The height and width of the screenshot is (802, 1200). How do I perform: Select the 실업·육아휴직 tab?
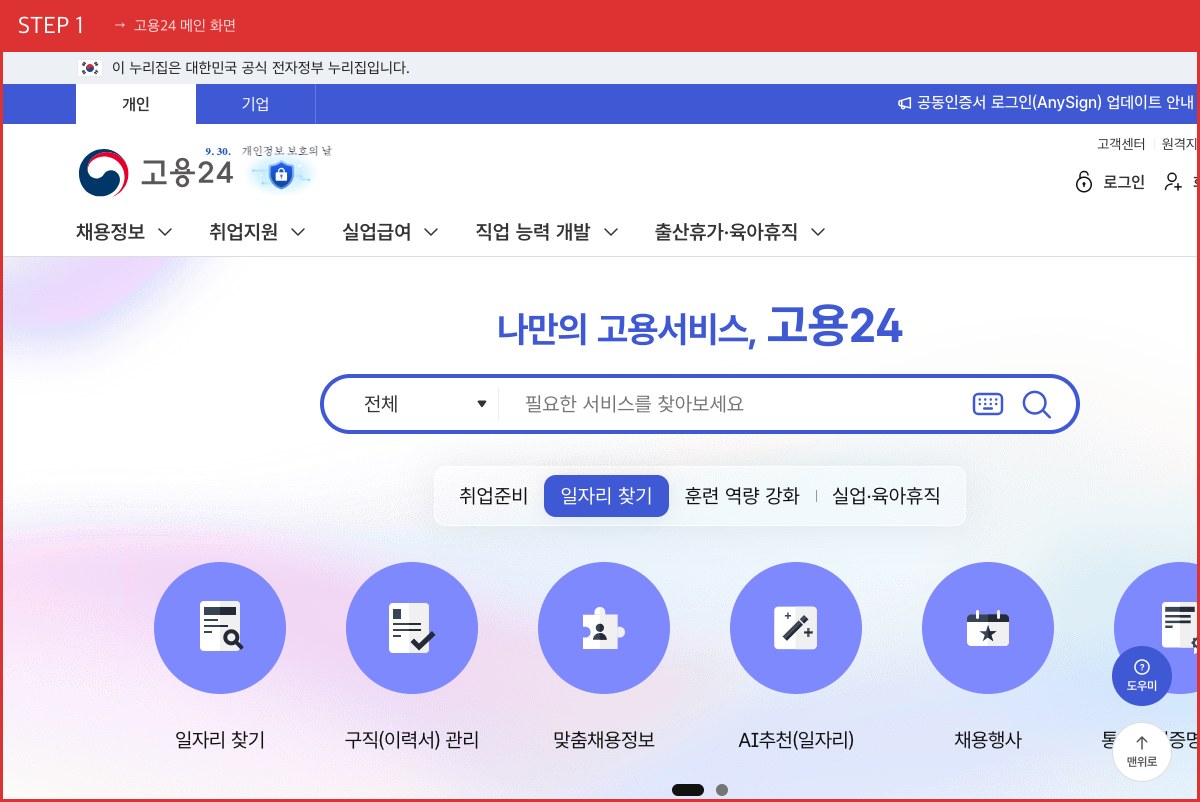point(886,495)
